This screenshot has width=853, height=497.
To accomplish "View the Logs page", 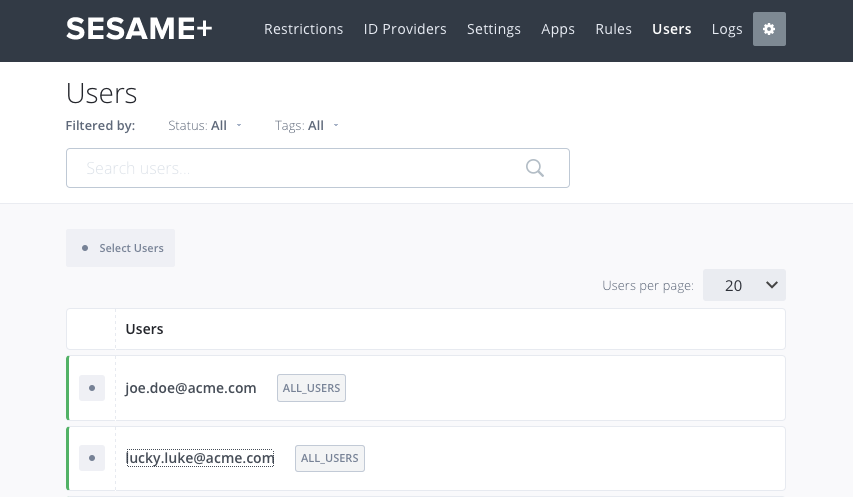I will pos(727,29).
